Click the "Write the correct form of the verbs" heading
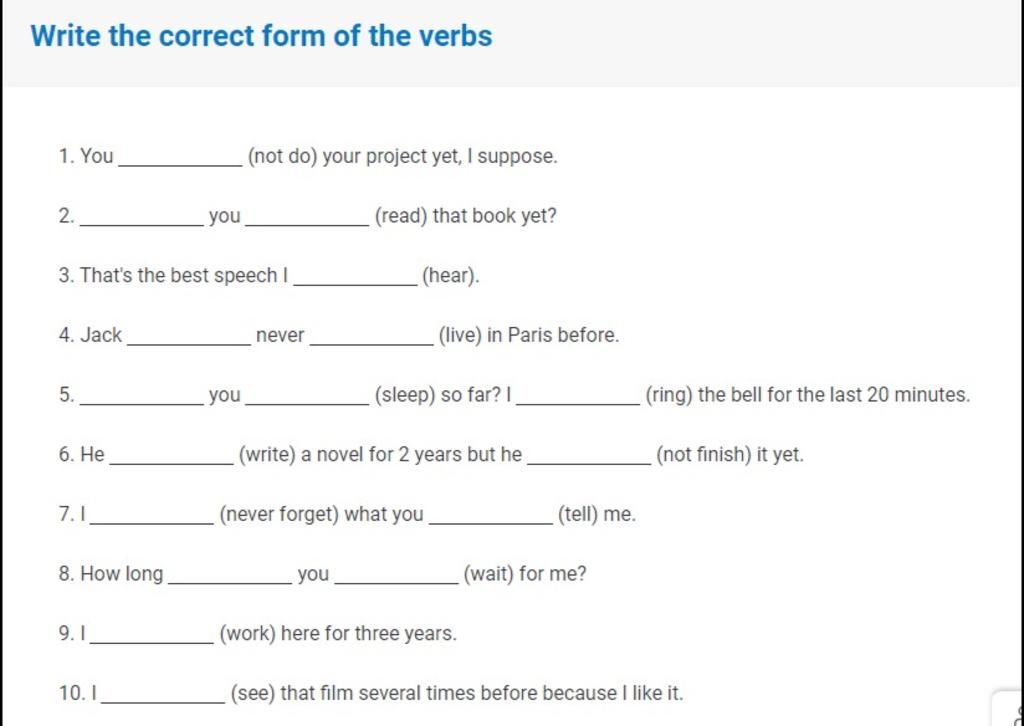Viewport: 1024px width, 726px height. (261, 35)
